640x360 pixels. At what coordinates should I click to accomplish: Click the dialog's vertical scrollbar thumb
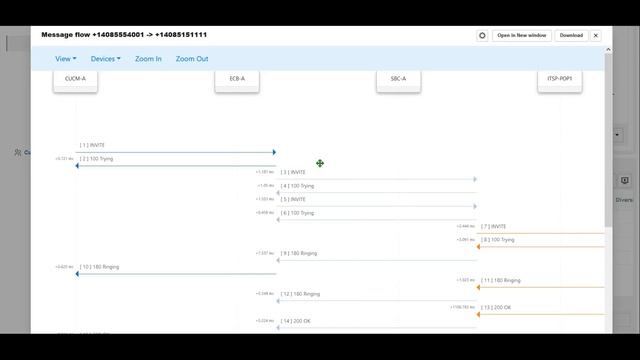pyautogui.click(x=608, y=140)
